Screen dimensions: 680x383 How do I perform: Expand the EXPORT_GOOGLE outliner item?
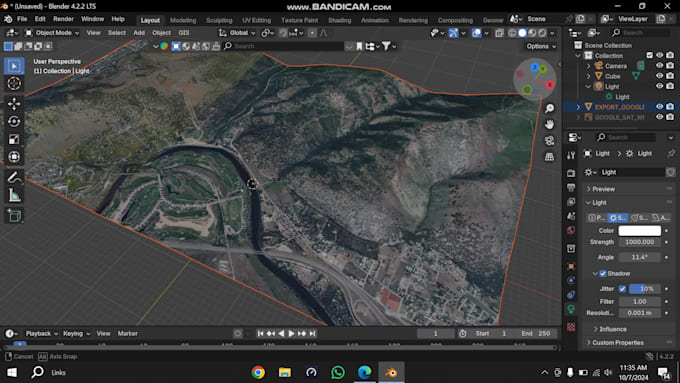tap(578, 107)
